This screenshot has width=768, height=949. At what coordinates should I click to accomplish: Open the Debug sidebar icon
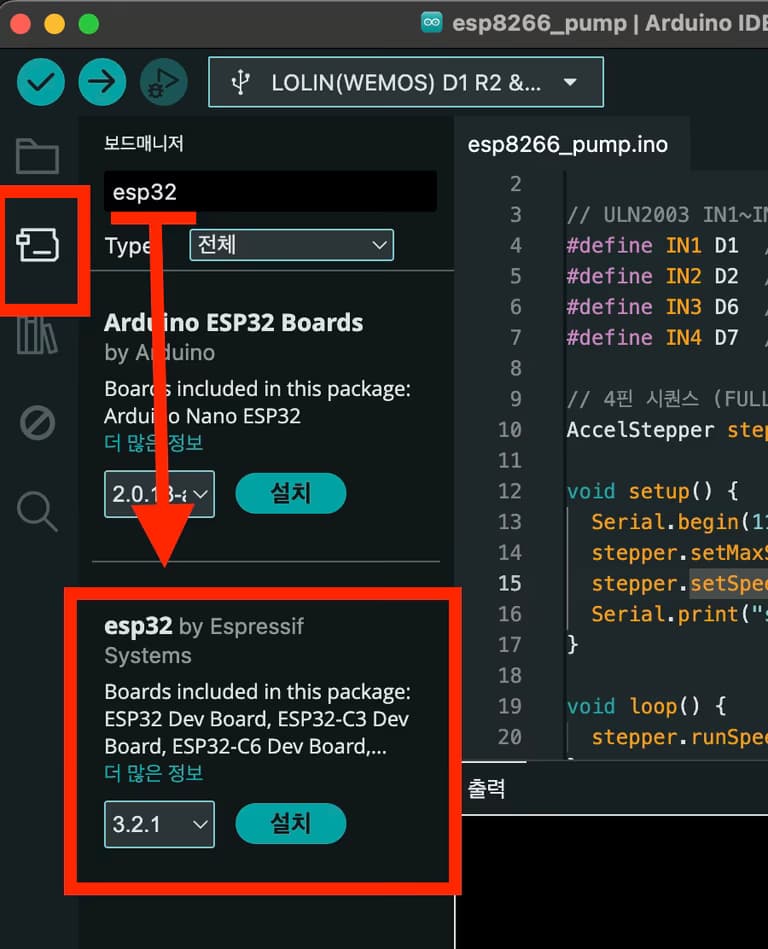[38, 423]
